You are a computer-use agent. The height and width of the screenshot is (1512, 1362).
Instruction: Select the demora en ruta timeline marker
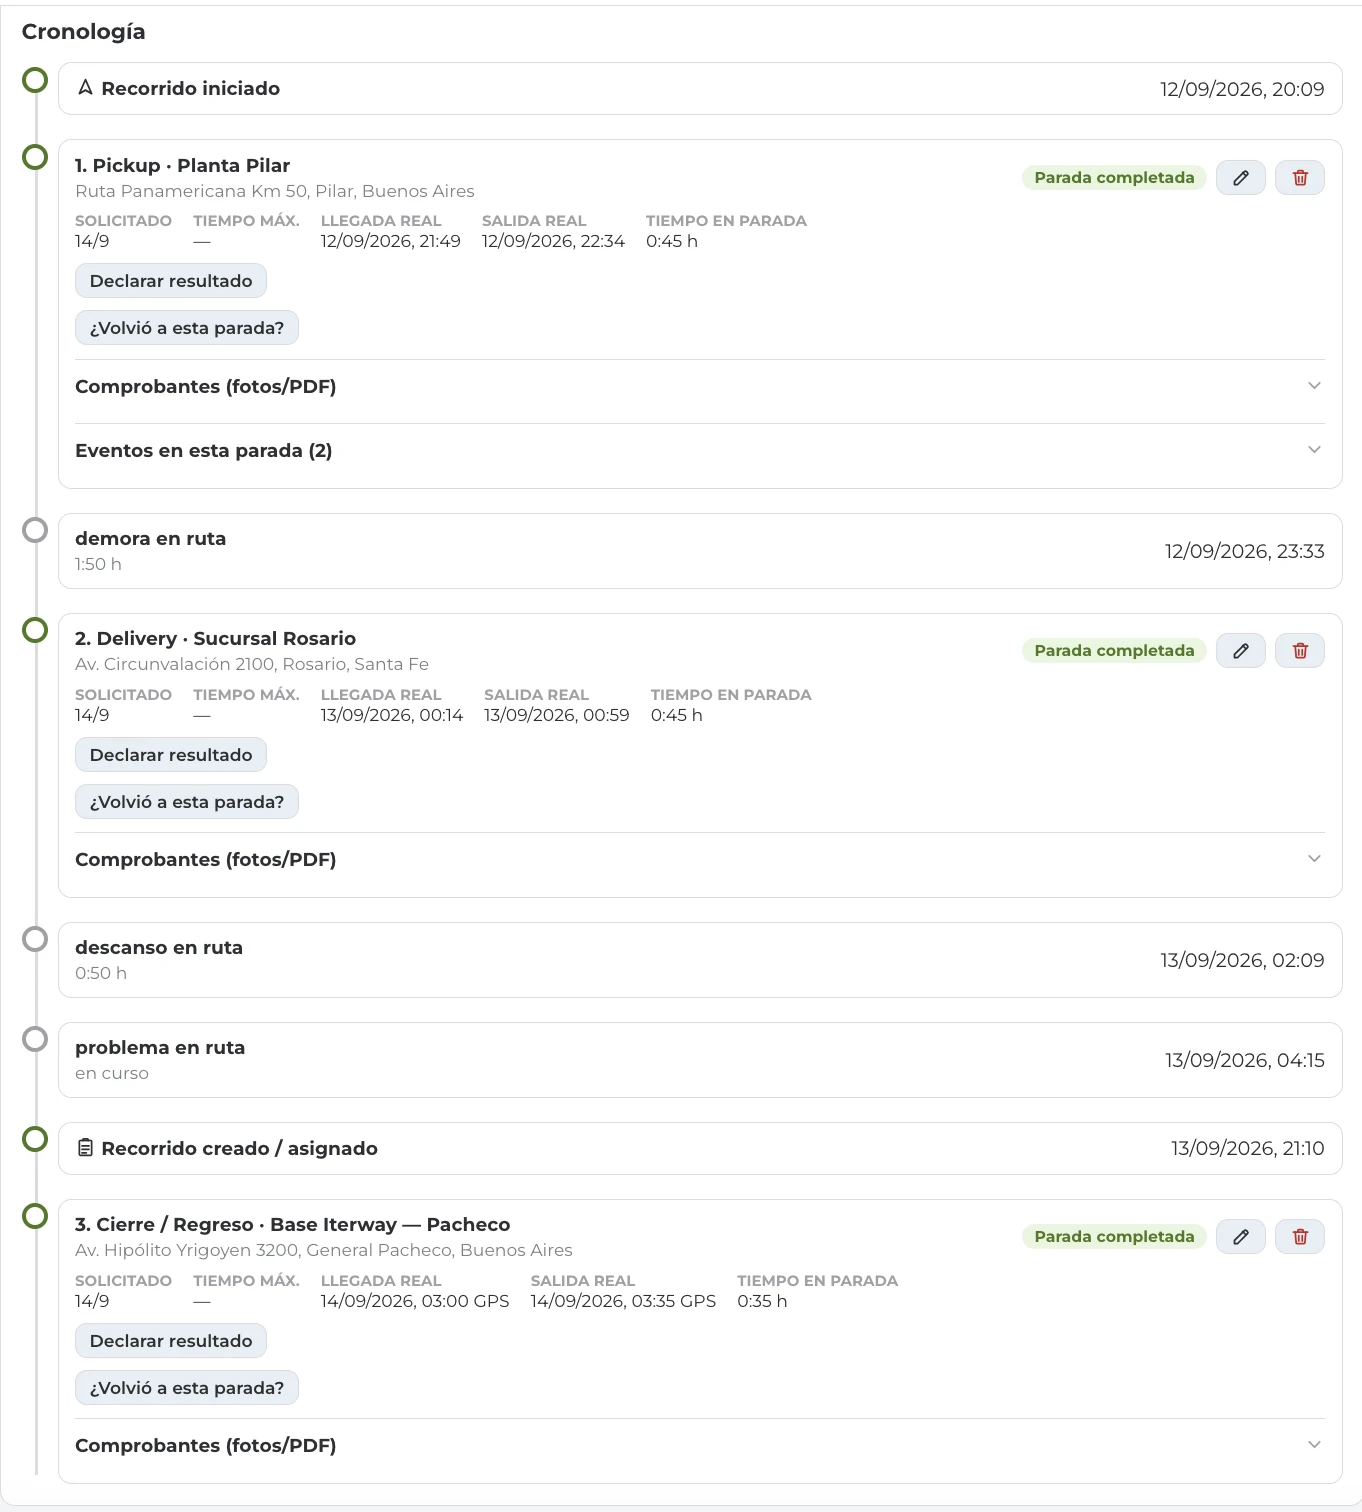[x=35, y=530]
